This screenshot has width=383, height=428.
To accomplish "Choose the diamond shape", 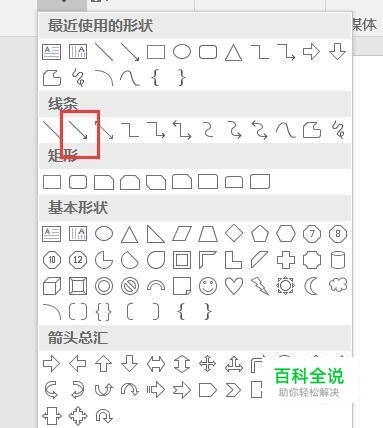I will pyautogui.click(x=234, y=234).
